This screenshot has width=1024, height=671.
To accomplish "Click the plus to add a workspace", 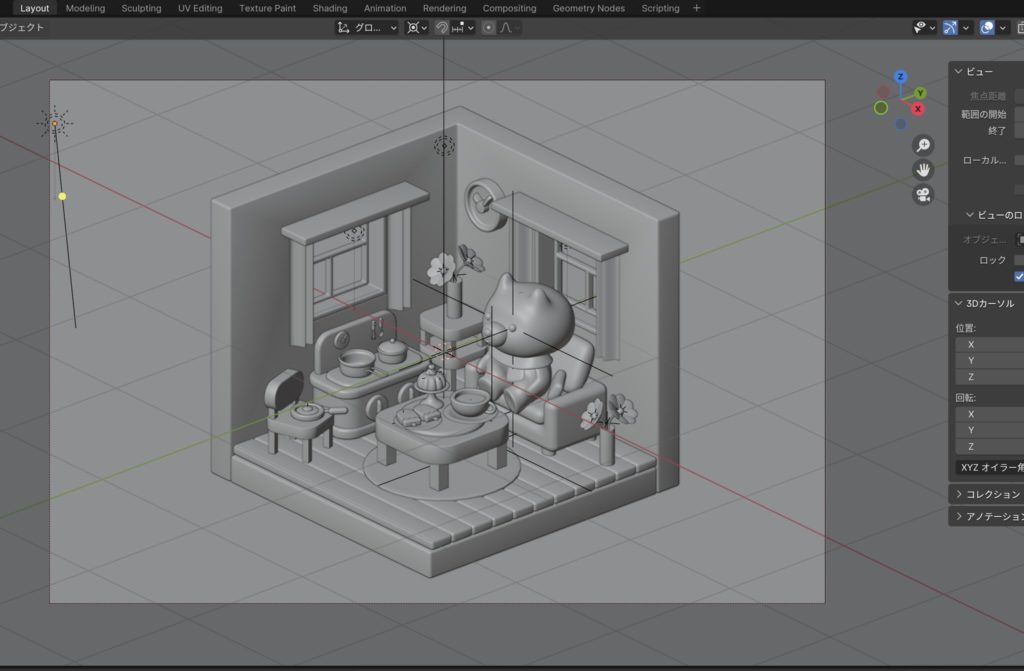I will pos(697,8).
